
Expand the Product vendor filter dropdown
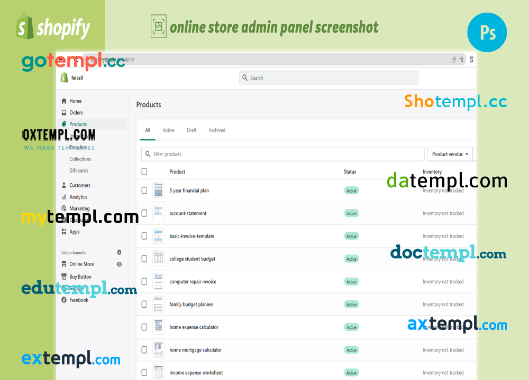point(450,154)
